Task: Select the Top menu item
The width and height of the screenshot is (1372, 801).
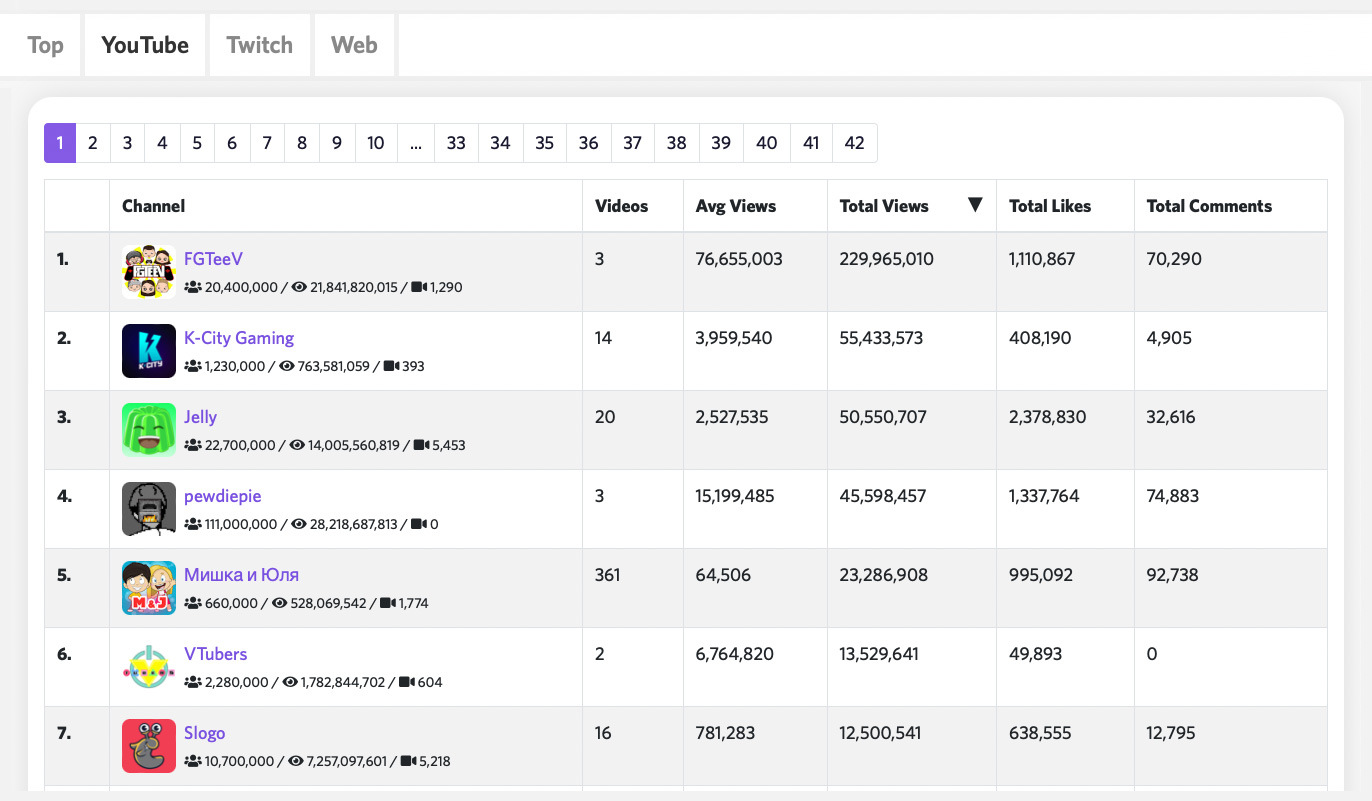Action: coord(45,44)
